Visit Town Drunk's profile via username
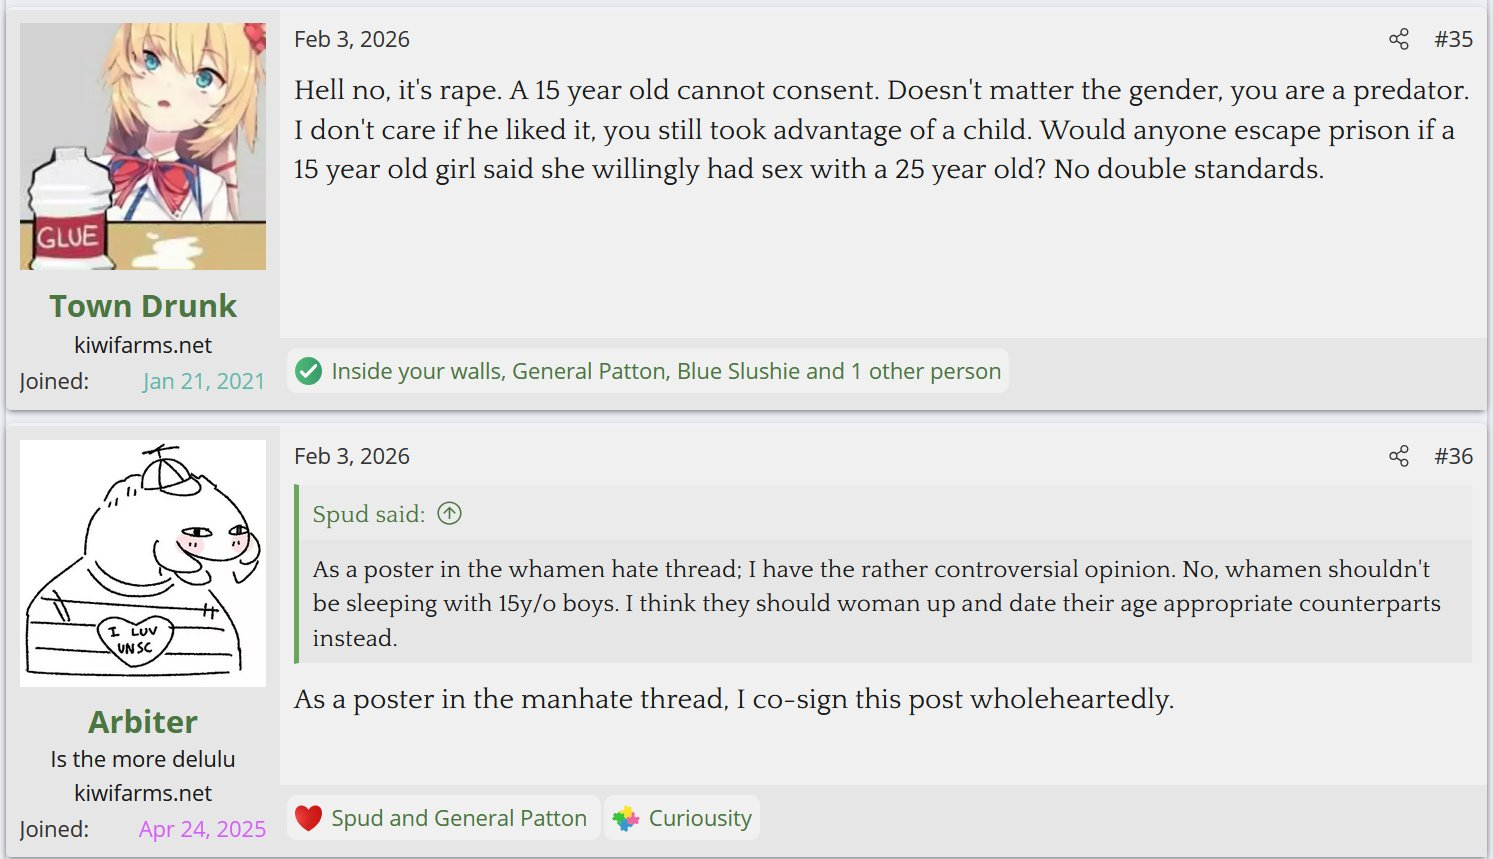This screenshot has height=859, width=1493. point(143,305)
